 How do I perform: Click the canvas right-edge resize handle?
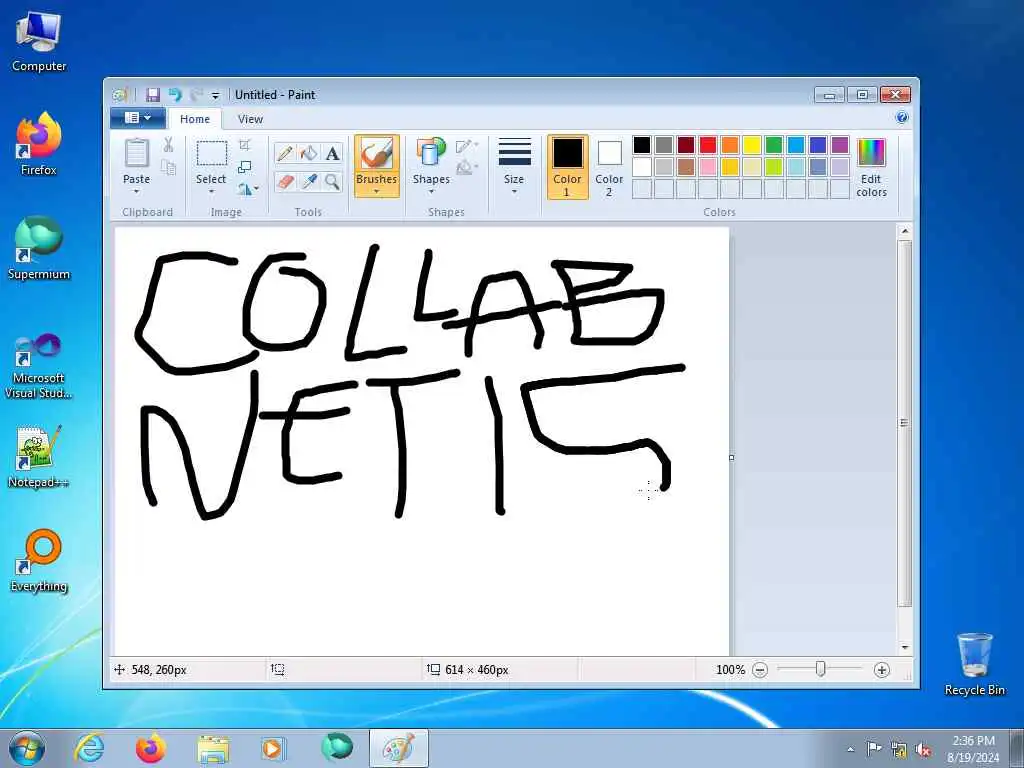[x=731, y=457]
